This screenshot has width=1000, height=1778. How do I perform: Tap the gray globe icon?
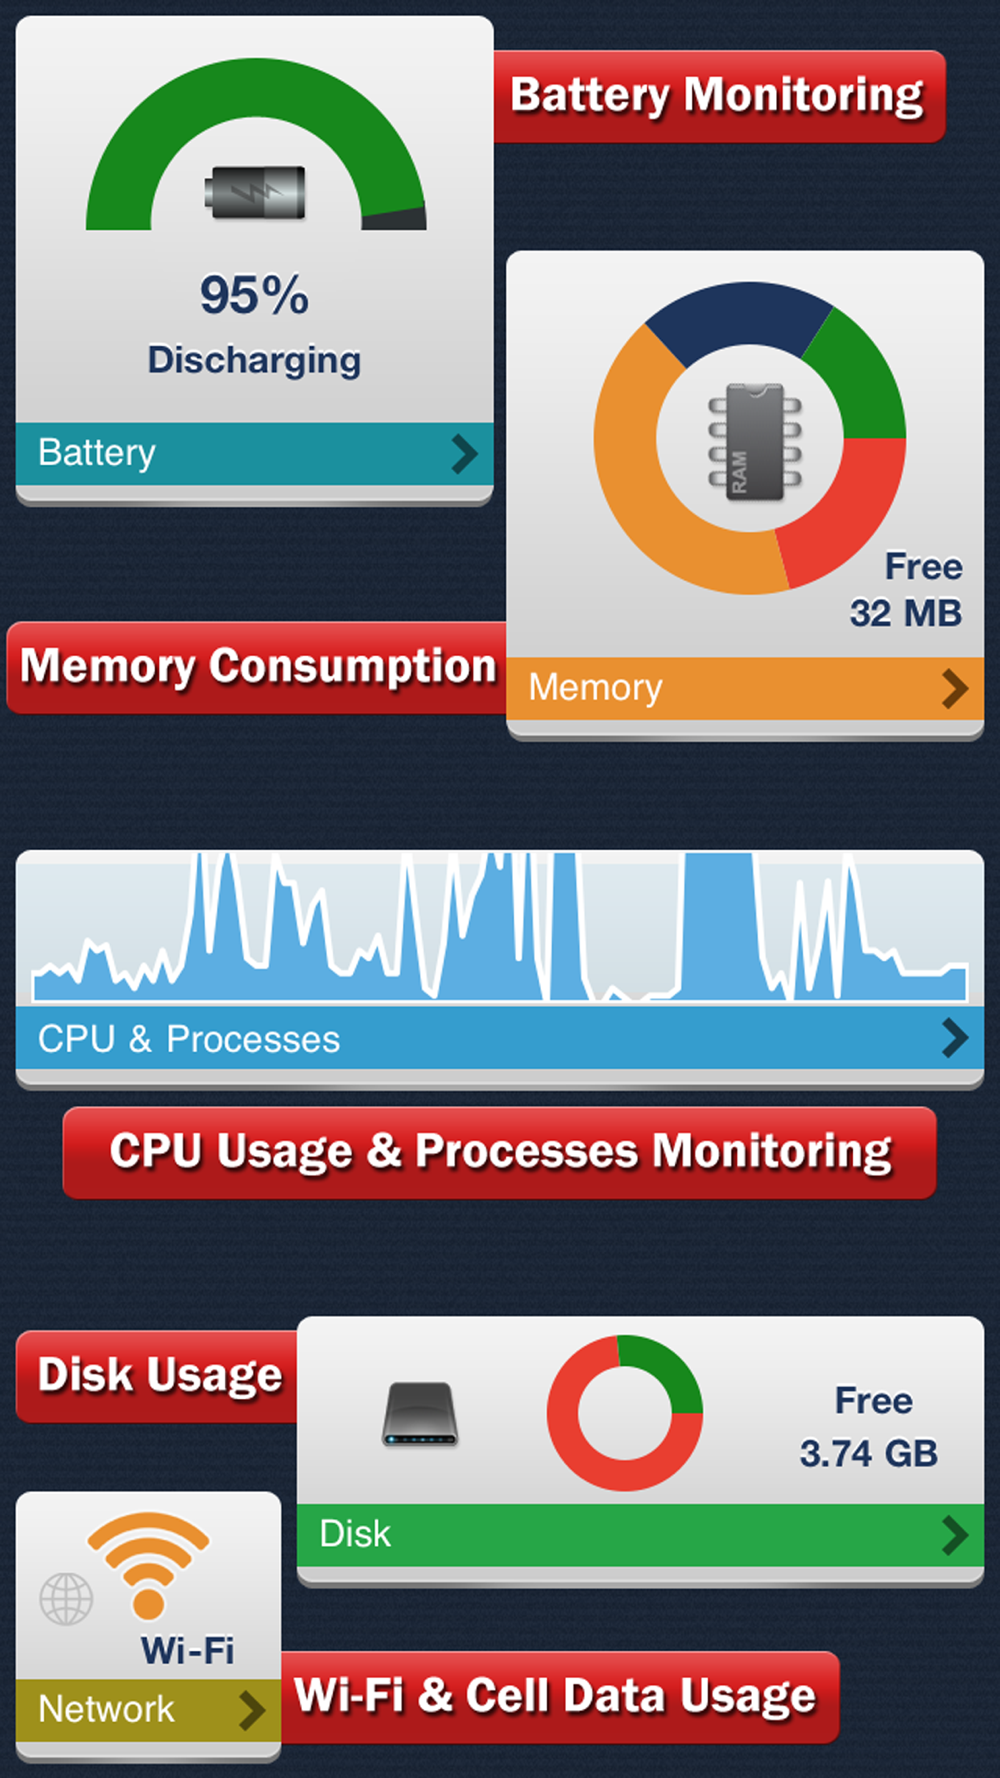pos(66,1598)
